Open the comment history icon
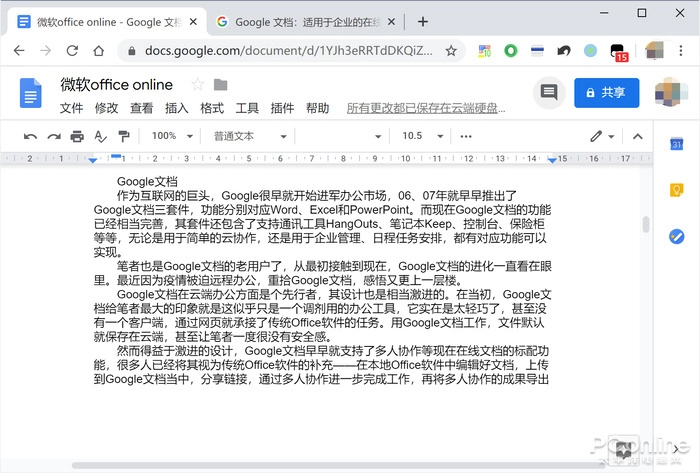This screenshot has width=700, height=473. [547, 92]
